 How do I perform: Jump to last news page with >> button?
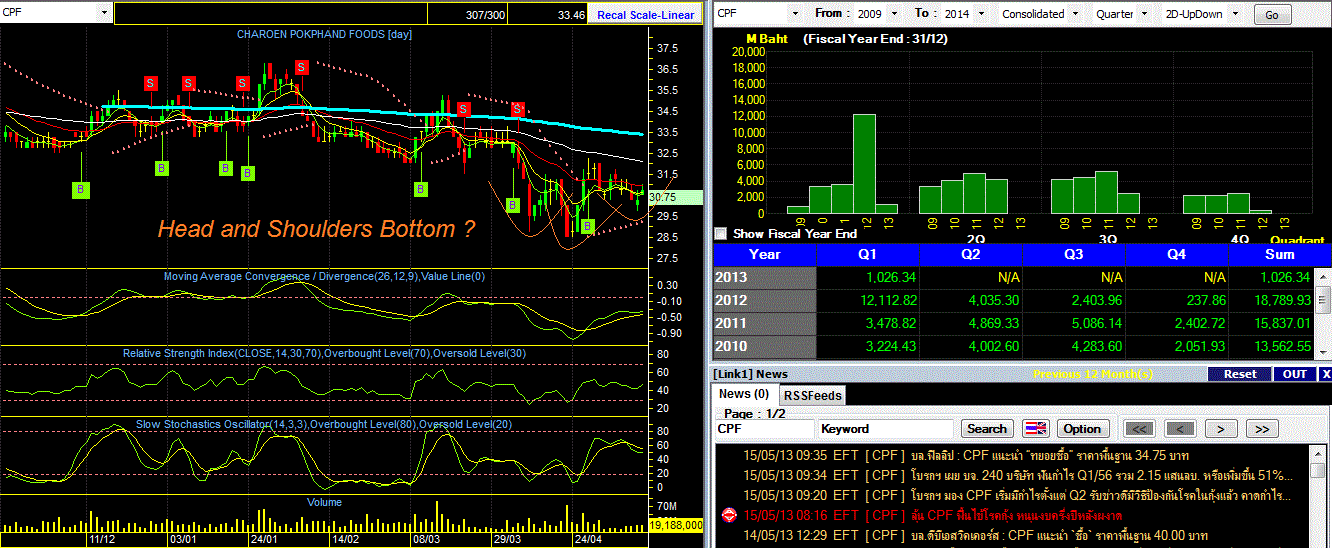tap(1262, 429)
